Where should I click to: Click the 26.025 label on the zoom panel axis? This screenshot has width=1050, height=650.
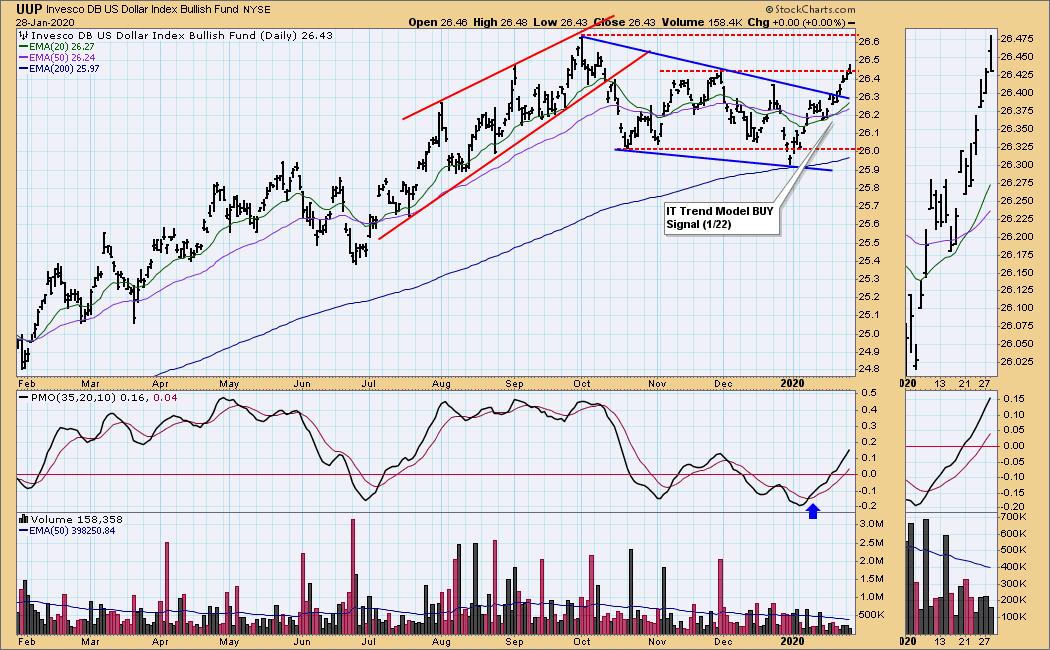tap(1016, 361)
